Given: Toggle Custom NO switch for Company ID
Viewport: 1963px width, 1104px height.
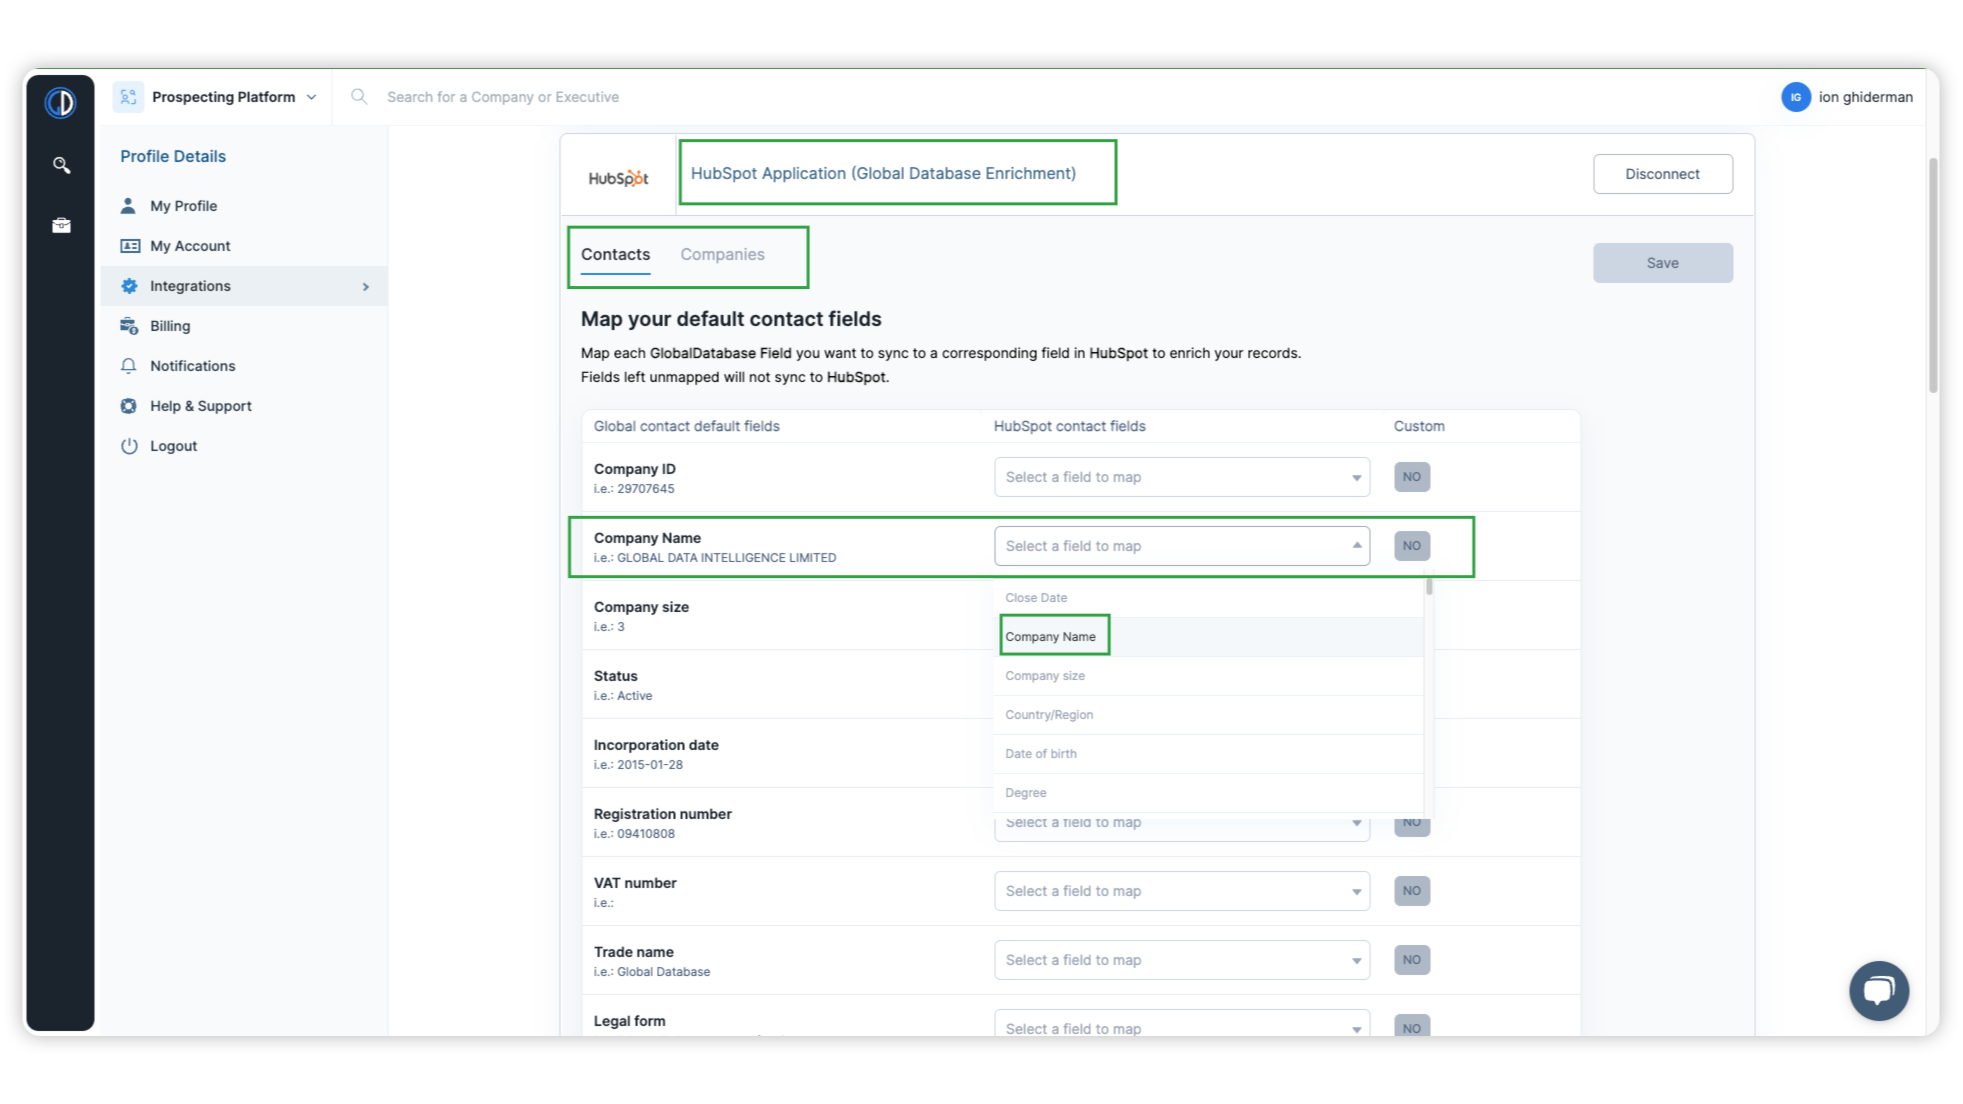Looking at the screenshot, I should pos(1411,477).
